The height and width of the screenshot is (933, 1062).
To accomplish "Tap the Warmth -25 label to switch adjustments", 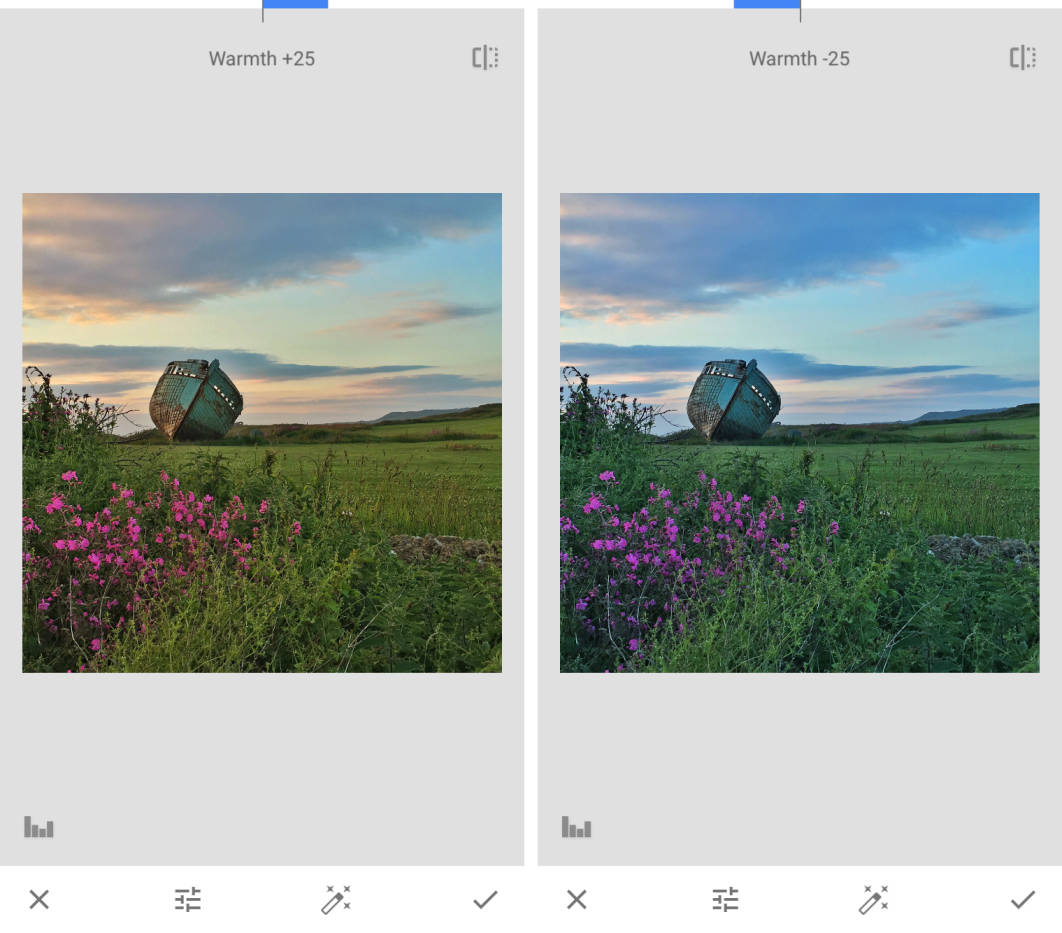I will point(800,58).
